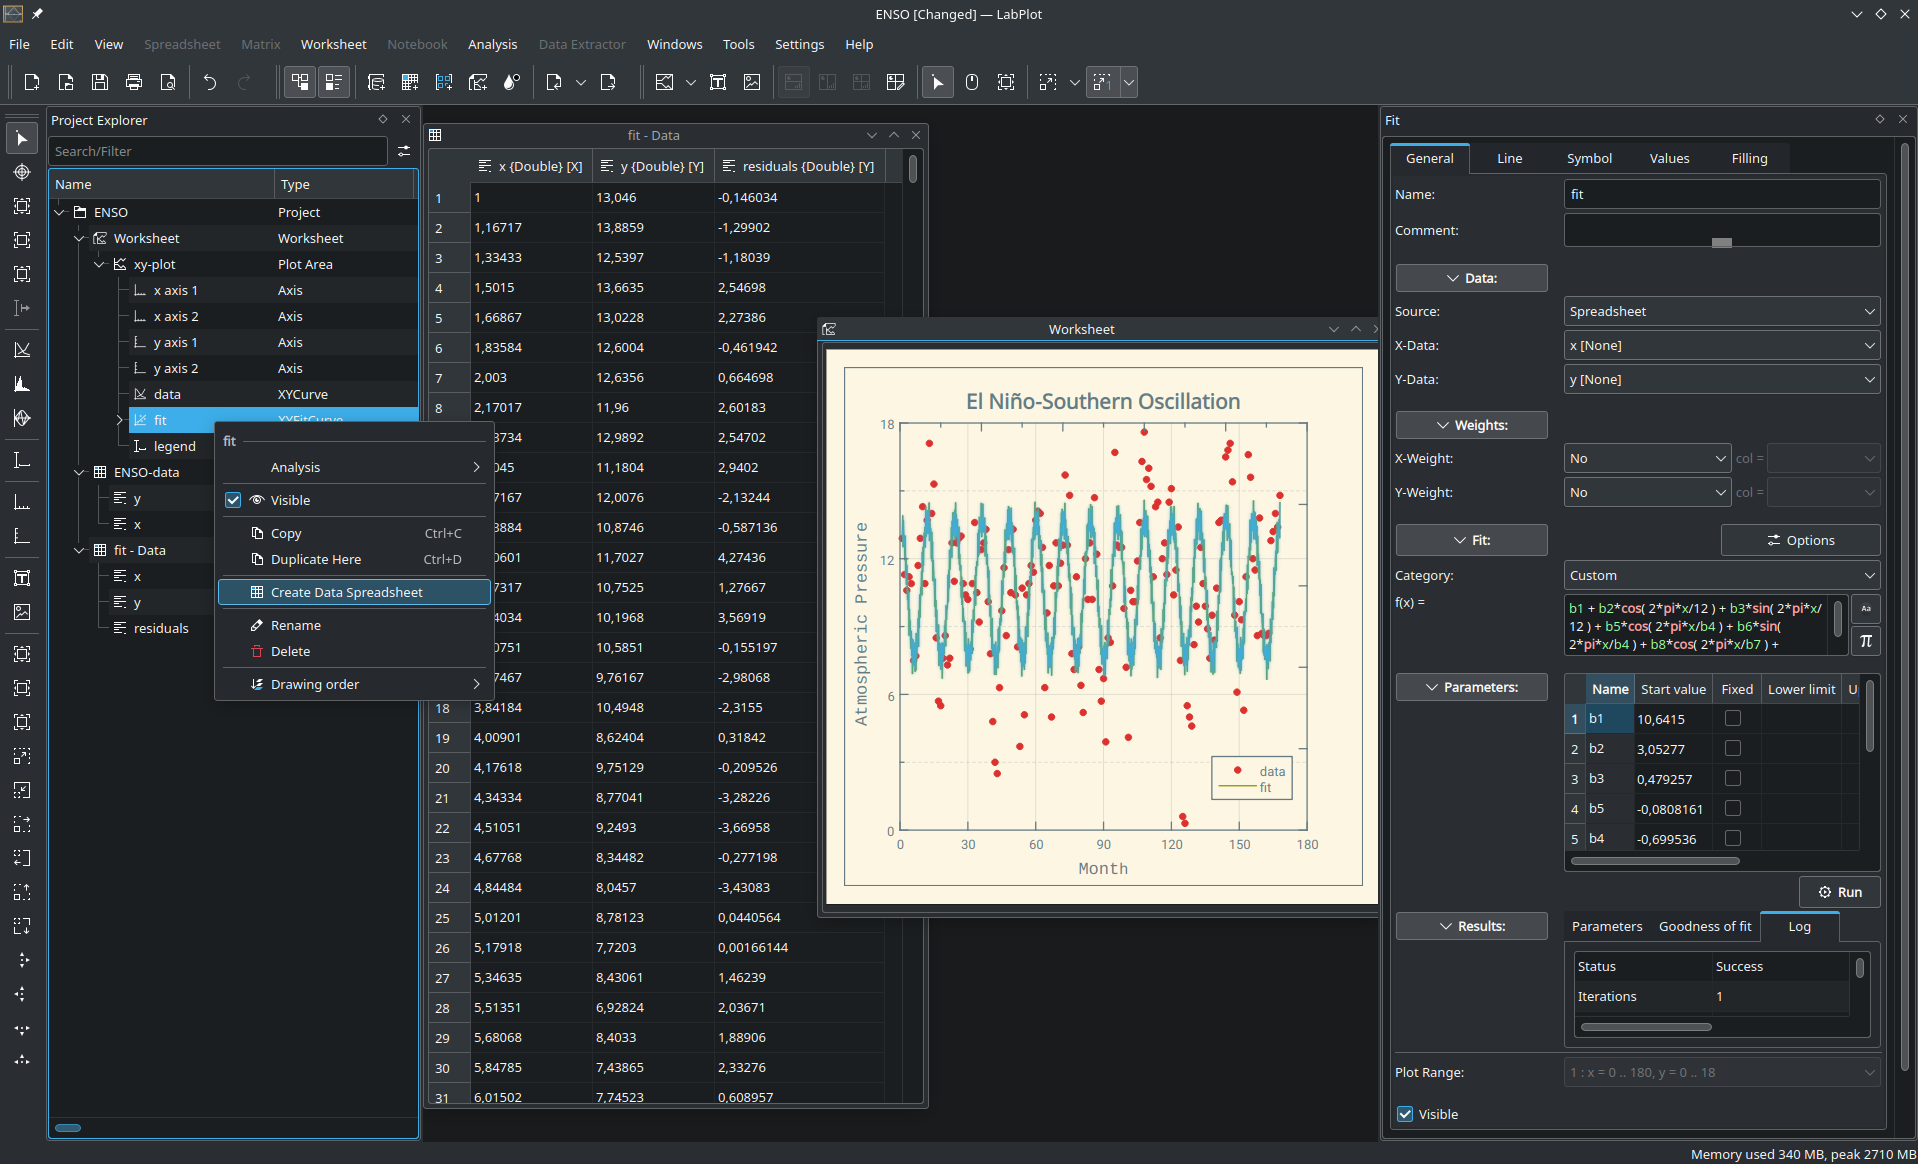Choose Create Data Spreadsheet from context menu
The image size is (1918, 1164).
coord(347,592)
